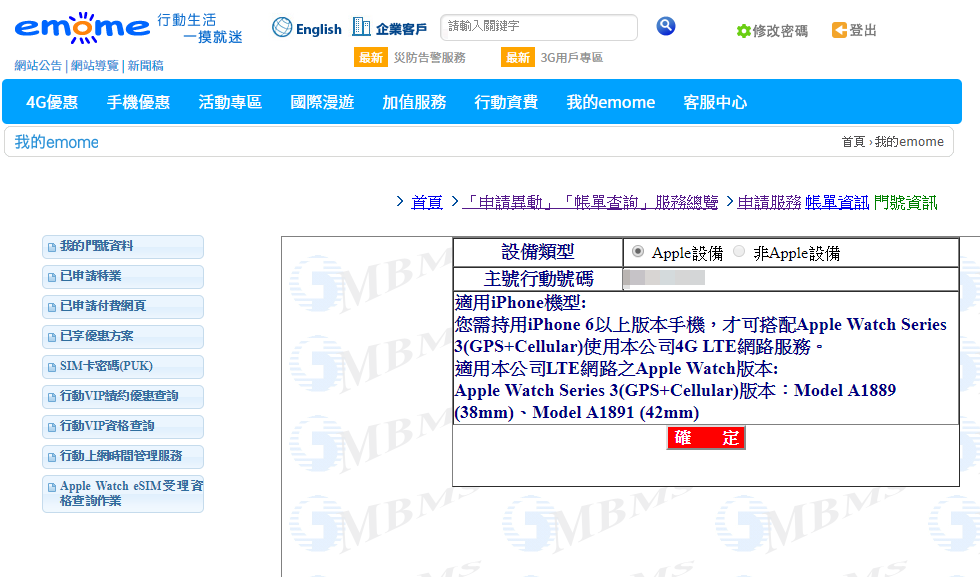Image resolution: width=980 pixels, height=577 pixels.
Task: Click the globe icon beside English
Action: 282,28
